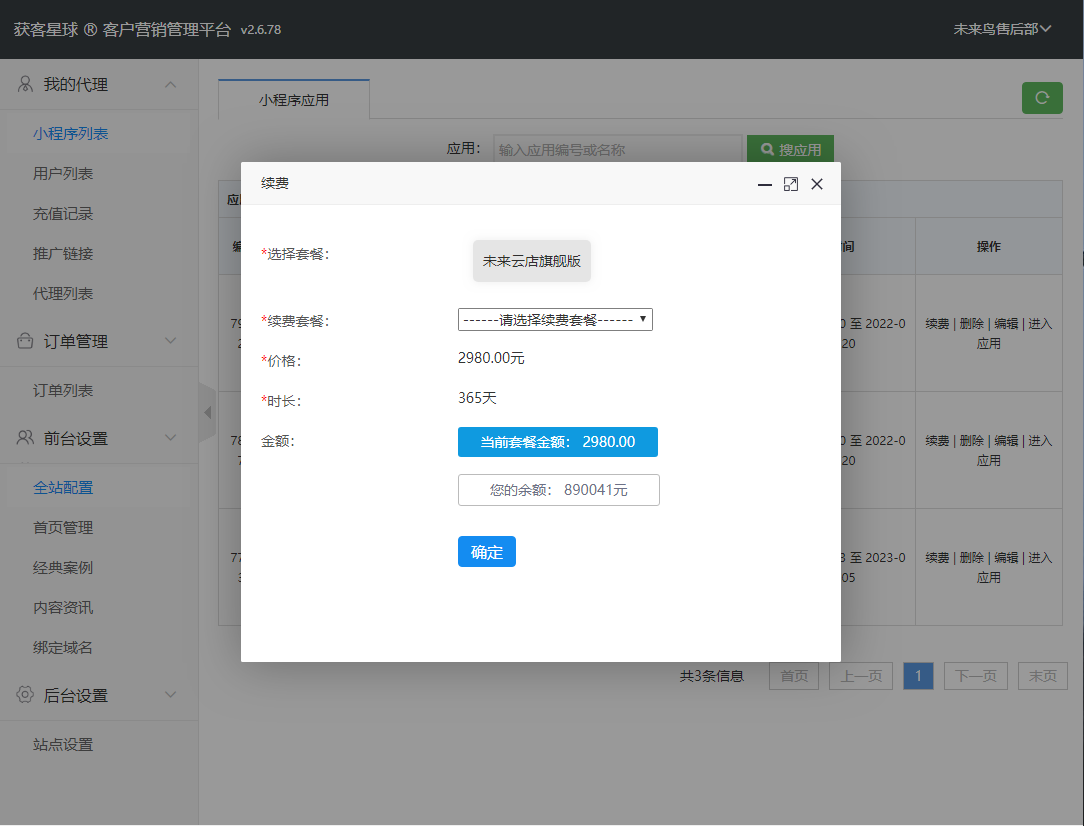Switch to the 小程序应用 tab
Screen dimensions: 1084x826
(294, 100)
